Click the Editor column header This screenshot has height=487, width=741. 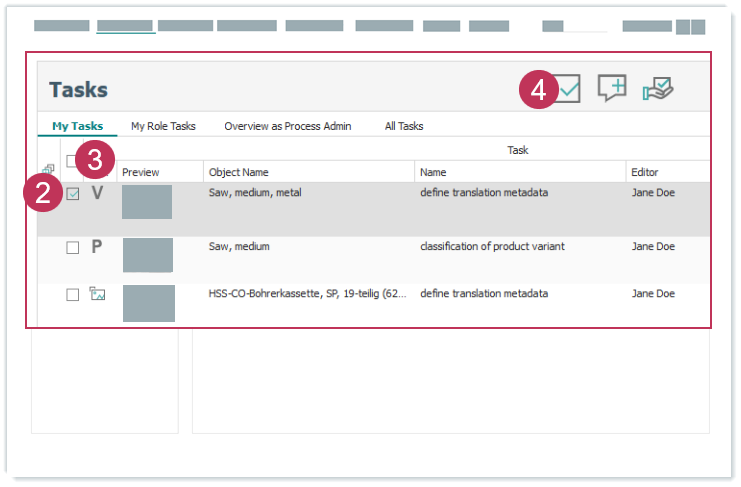[645, 172]
